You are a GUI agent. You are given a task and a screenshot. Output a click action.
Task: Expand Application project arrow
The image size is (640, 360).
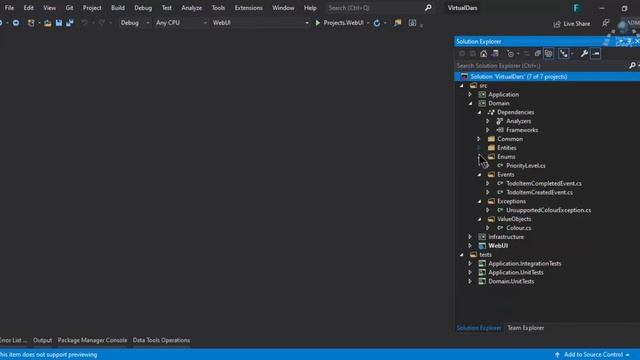click(470, 95)
